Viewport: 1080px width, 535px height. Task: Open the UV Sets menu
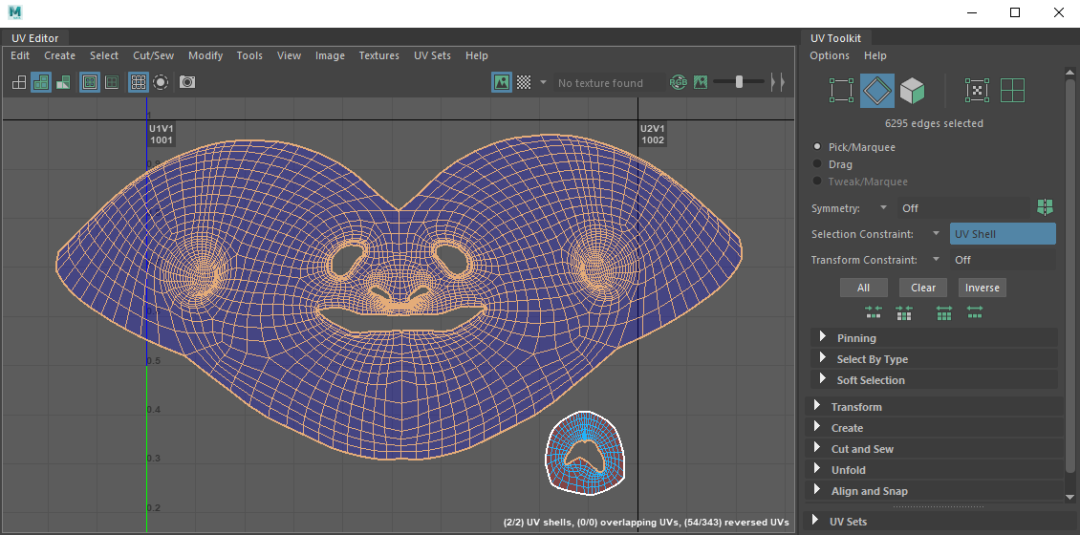(x=432, y=56)
